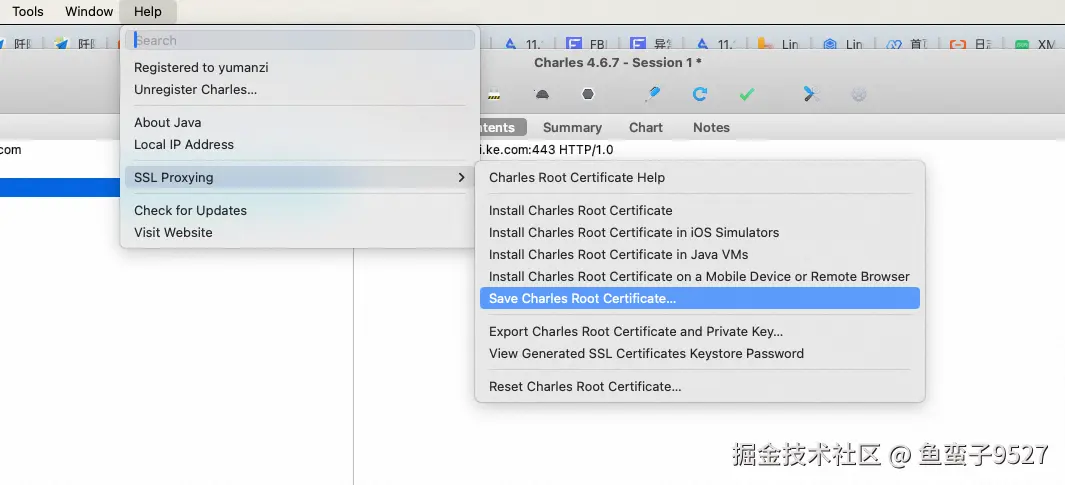The width and height of the screenshot is (1065, 485).
Task: Open the XM bookmark in browser bar
Action: click(1034, 44)
